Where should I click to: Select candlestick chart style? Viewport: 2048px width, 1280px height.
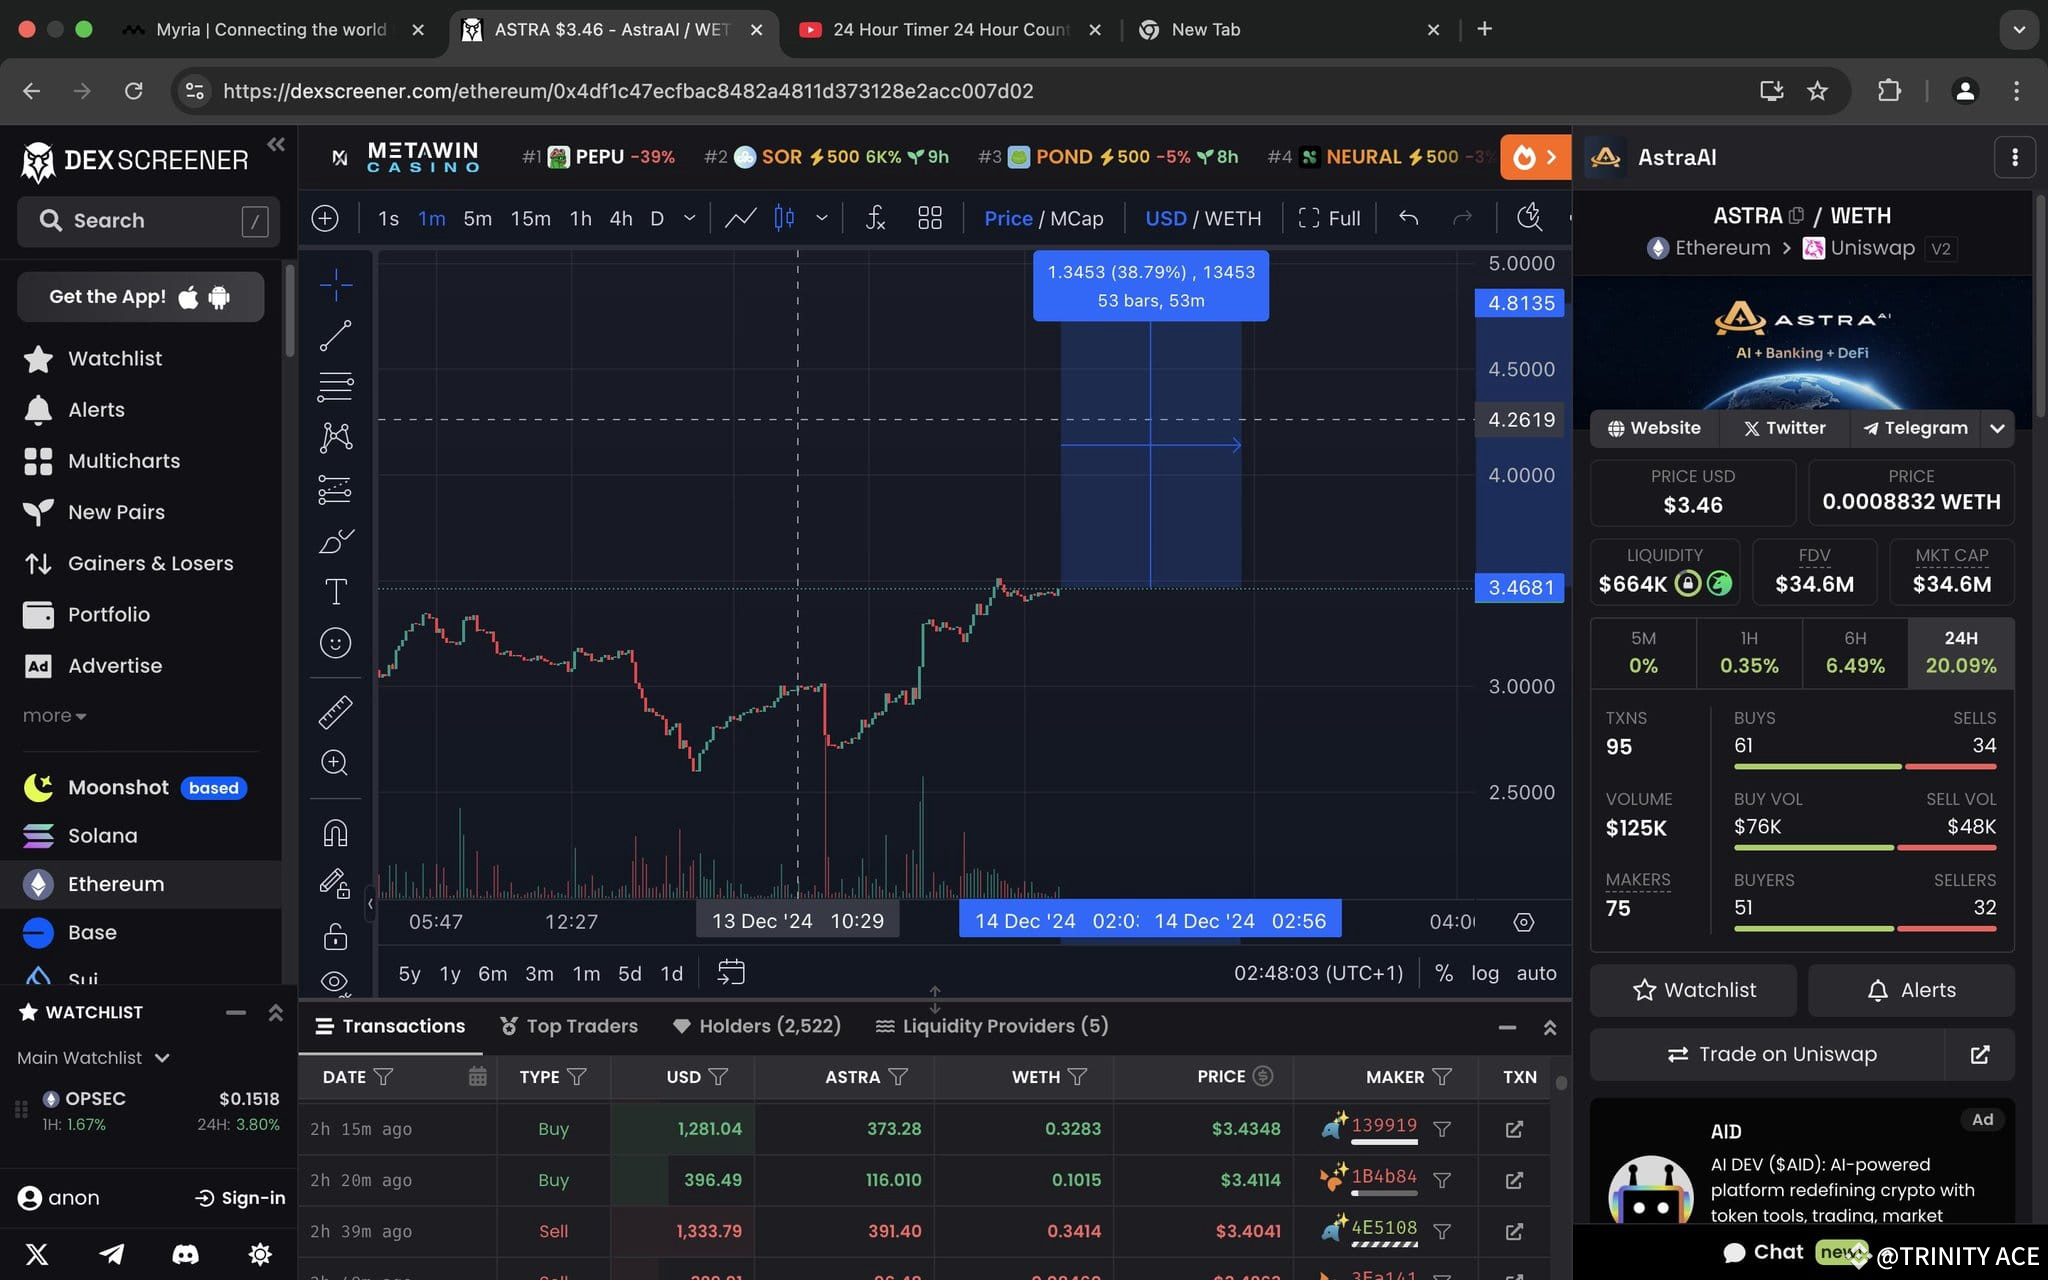click(785, 218)
